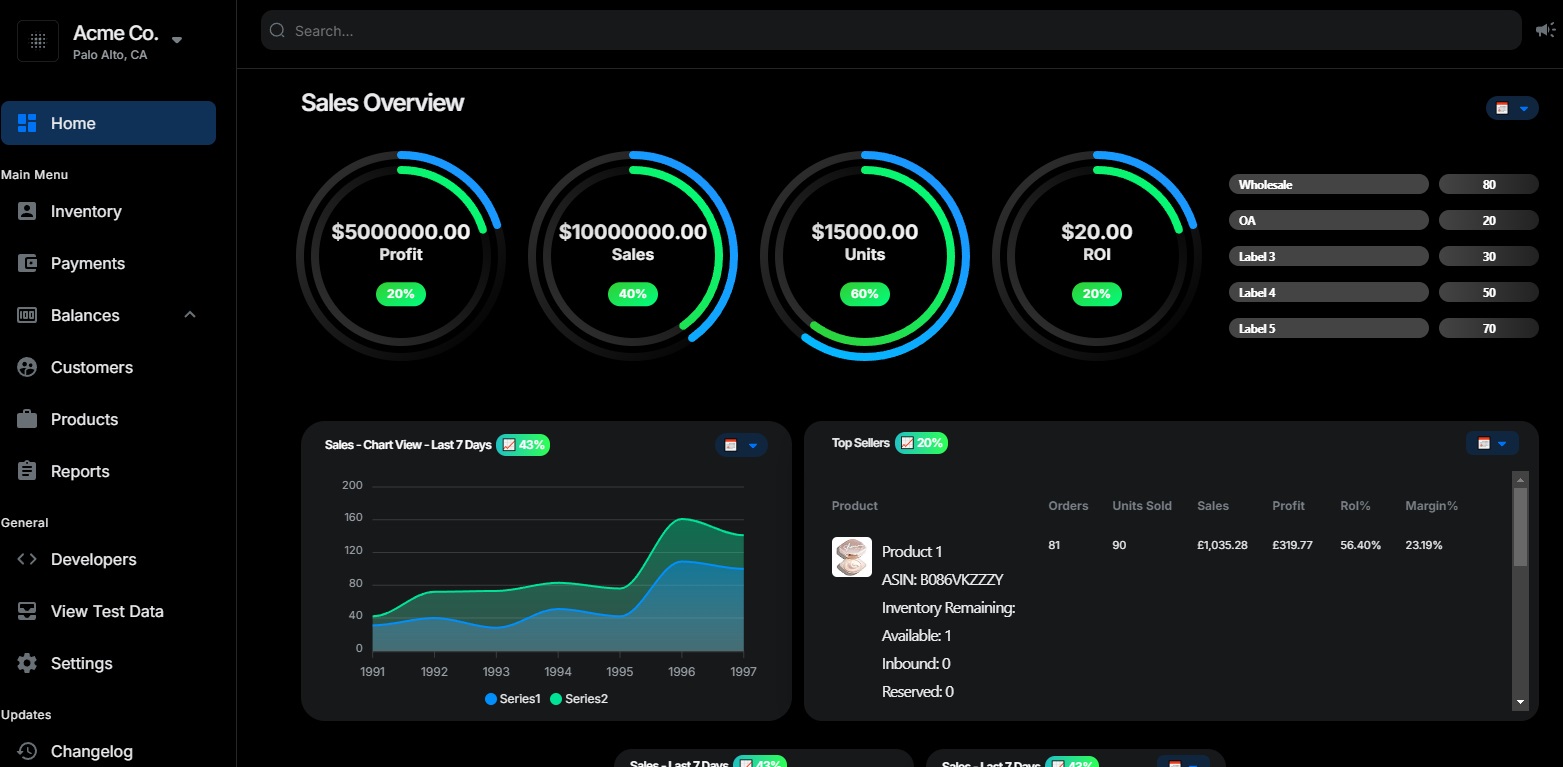1563x767 pixels.
Task: Click the Changelog history icon
Action: pos(27,751)
